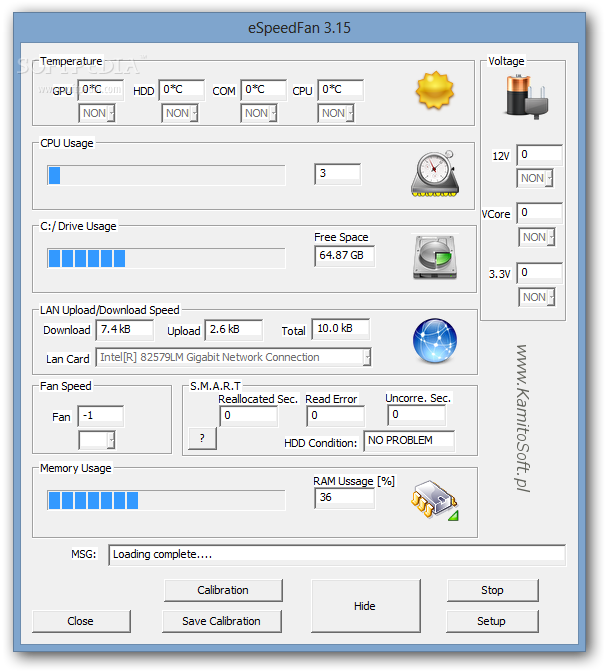The height and width of the screenshot is (672, 606).
Task: Click the CPU usage progress bar
Action: coord(166,175)
